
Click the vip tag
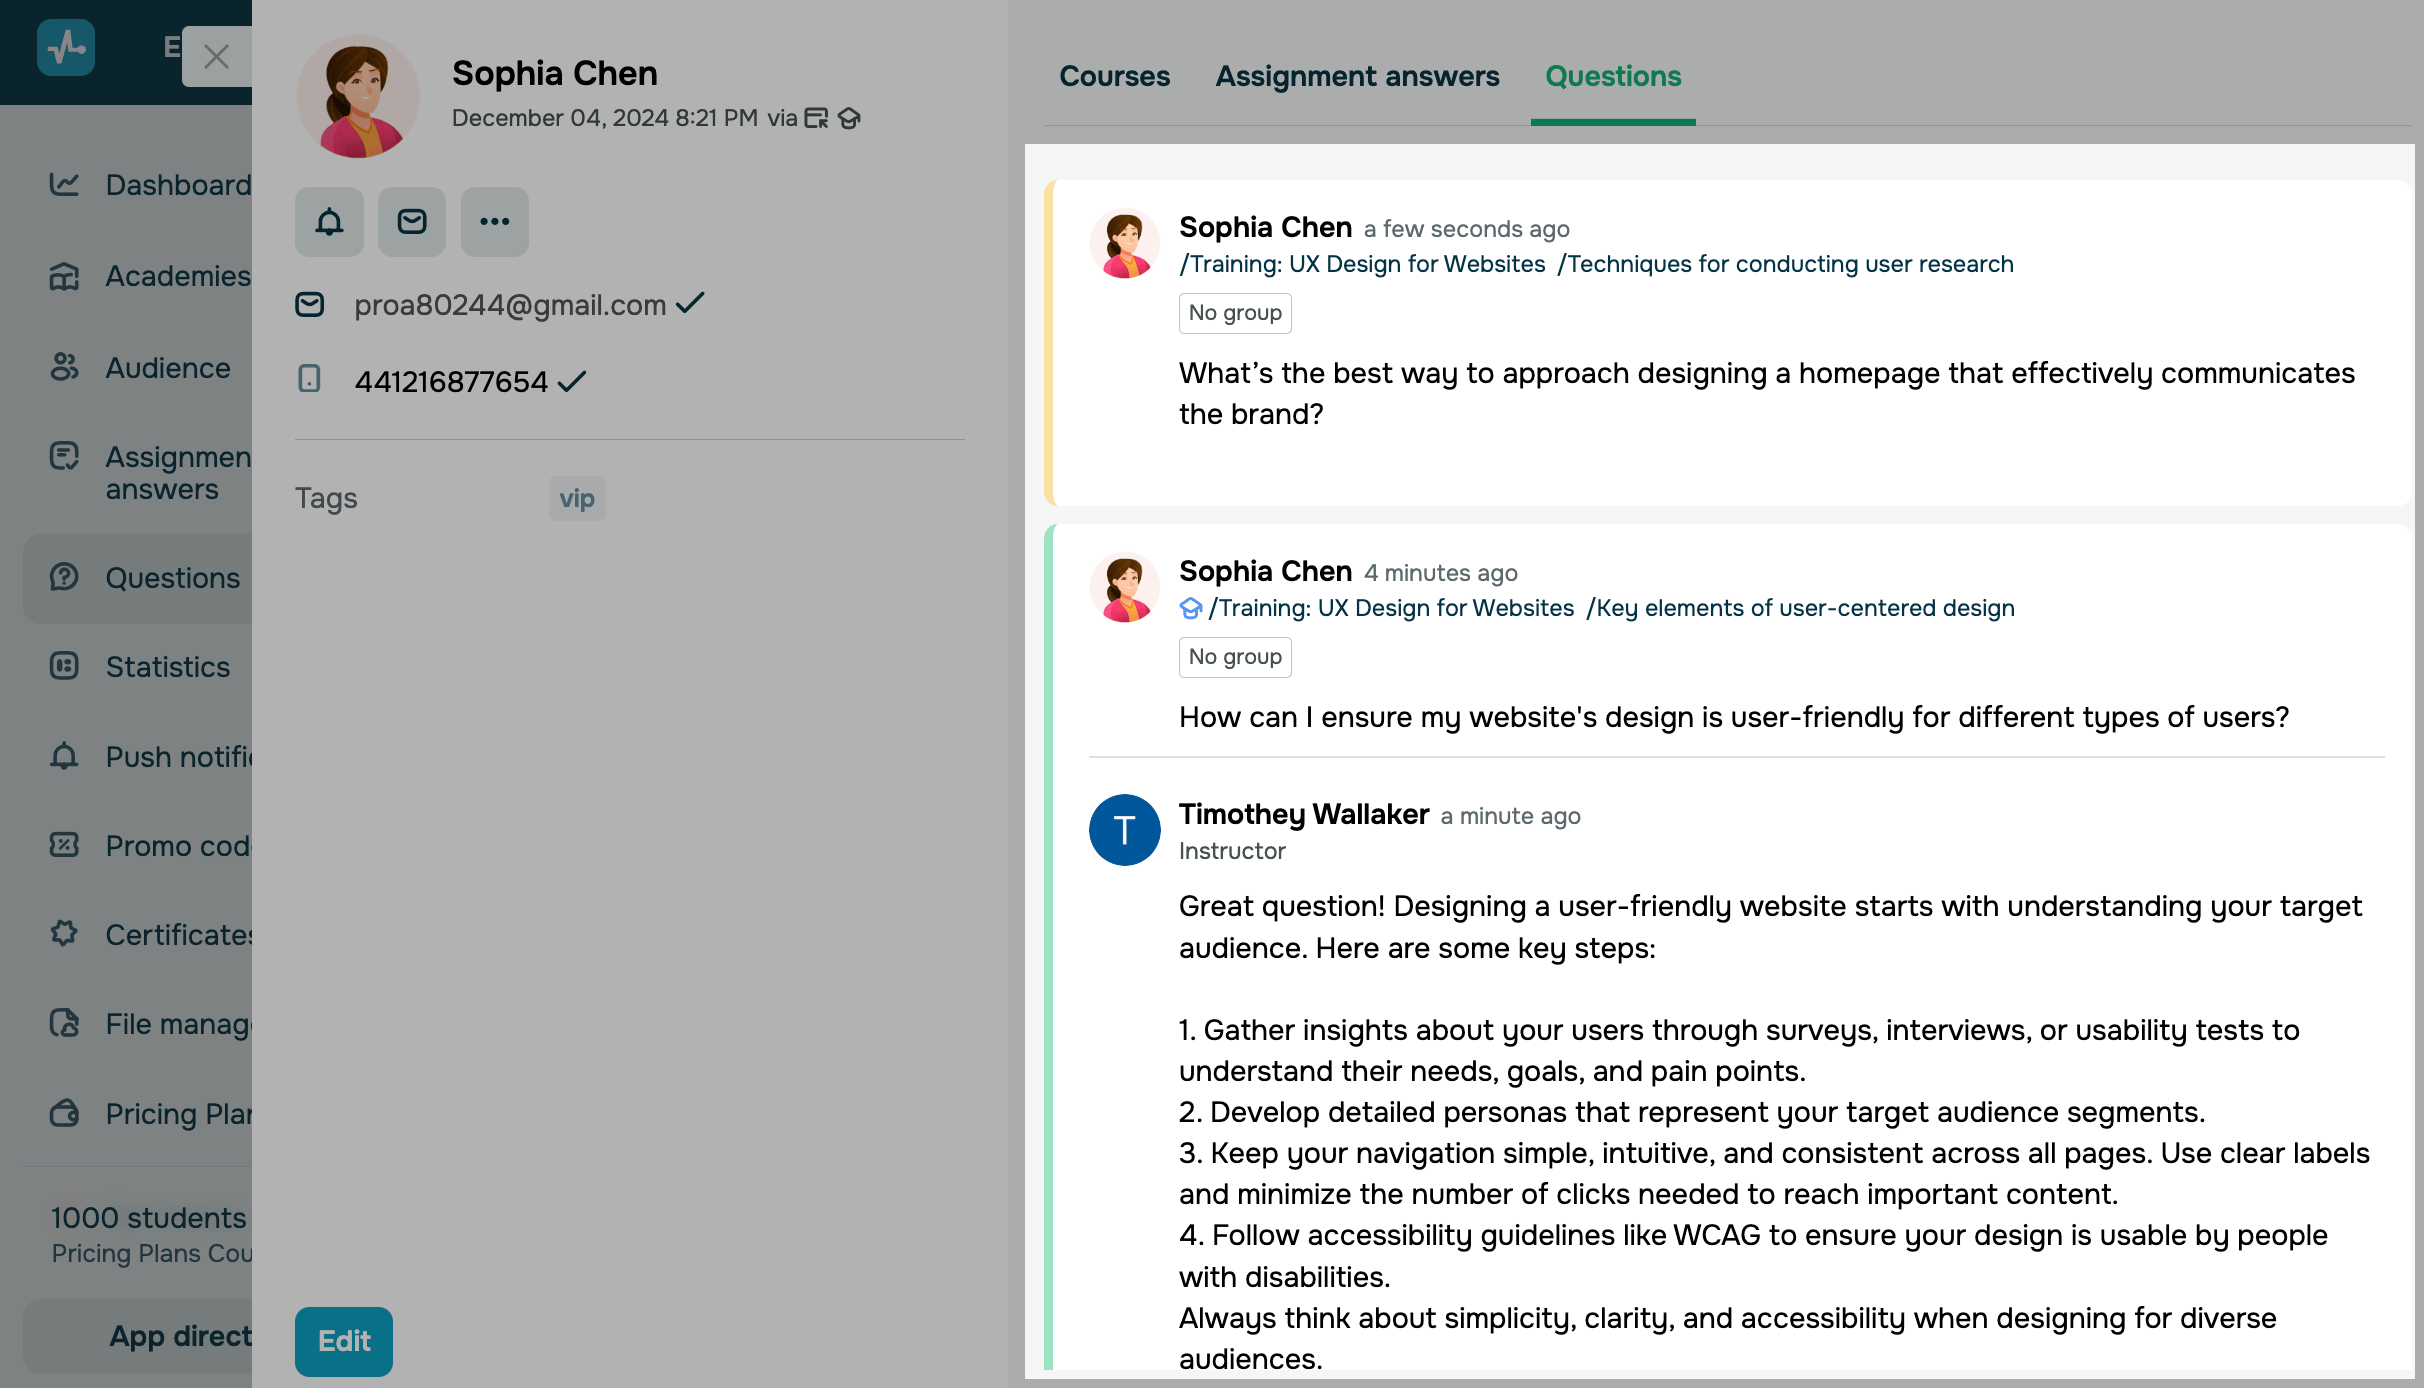click(x=577, y=498)
